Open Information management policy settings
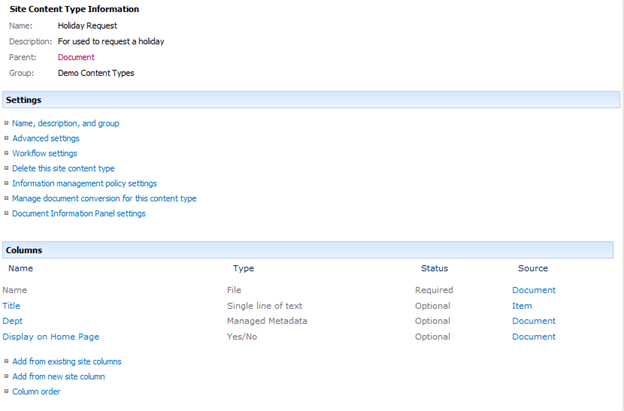Image resolution: width=624 pixels, height=411 pixels. point(84,183)
